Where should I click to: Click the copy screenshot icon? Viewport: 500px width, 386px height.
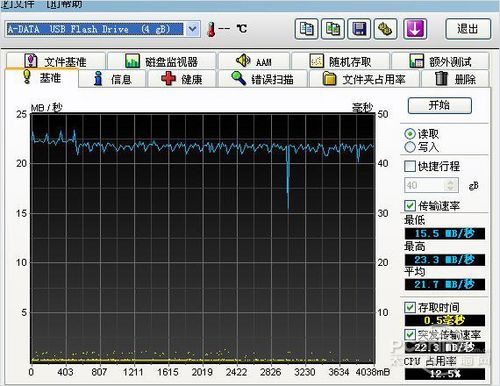(333, 29)
